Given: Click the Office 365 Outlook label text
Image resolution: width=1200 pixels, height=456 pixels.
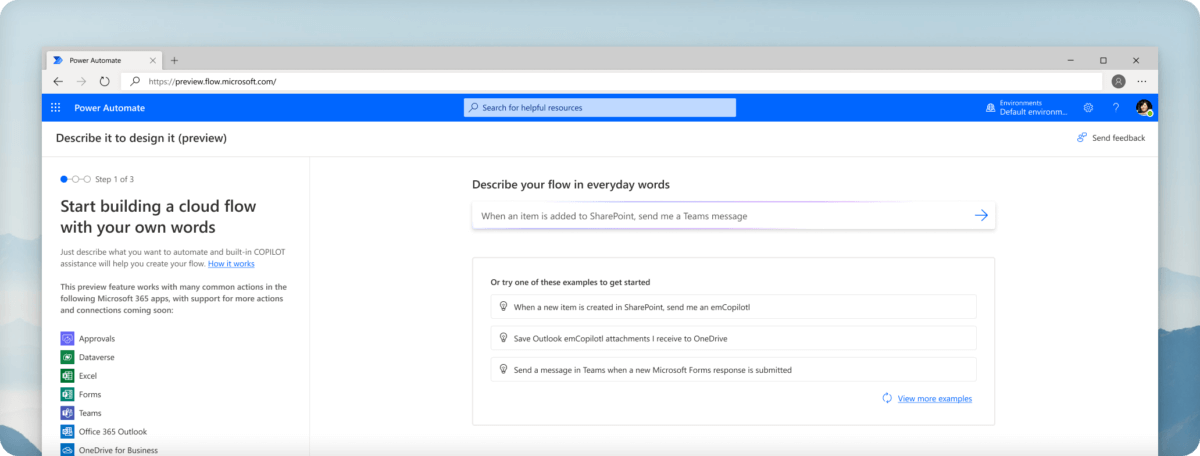Looking at the screenshot, I should point(113,431).
